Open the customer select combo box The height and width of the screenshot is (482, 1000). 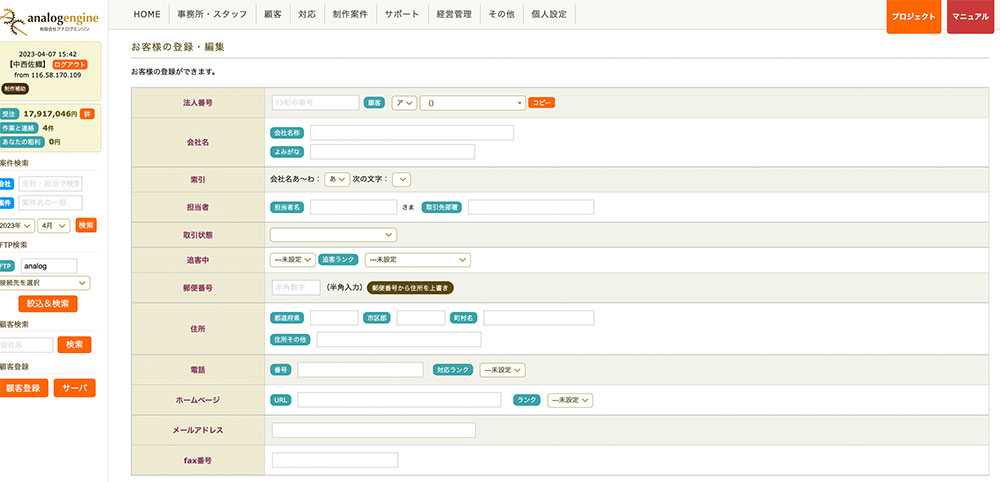click(x=473, y=103)
